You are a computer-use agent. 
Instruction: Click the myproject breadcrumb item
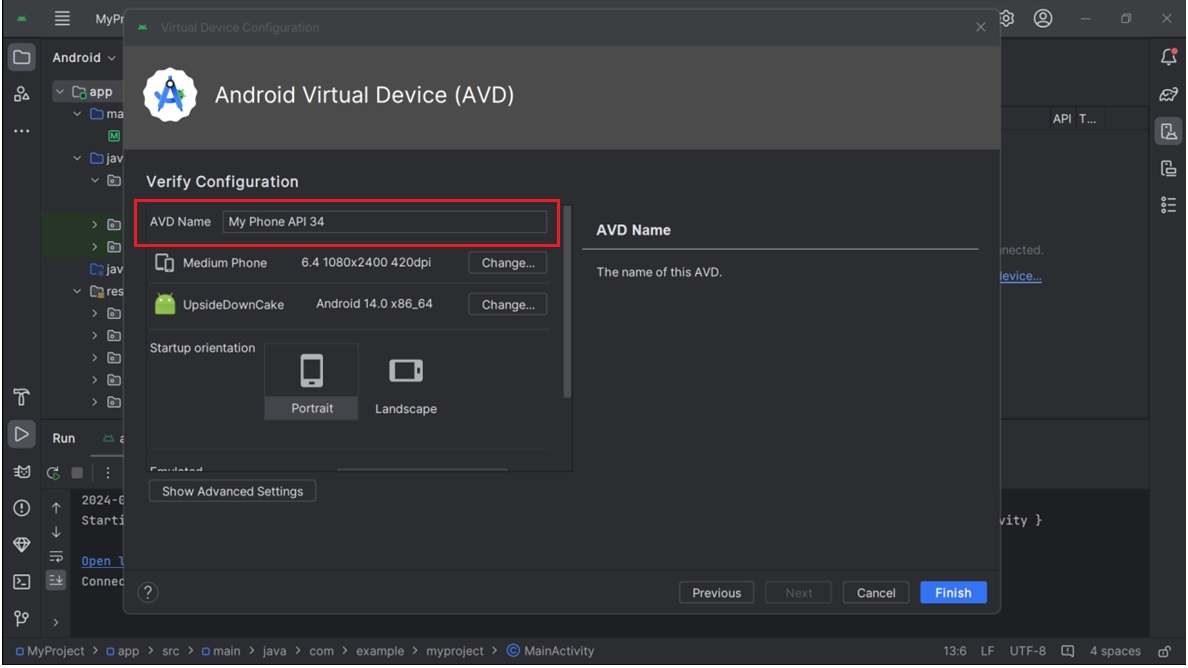coord(455,651)
